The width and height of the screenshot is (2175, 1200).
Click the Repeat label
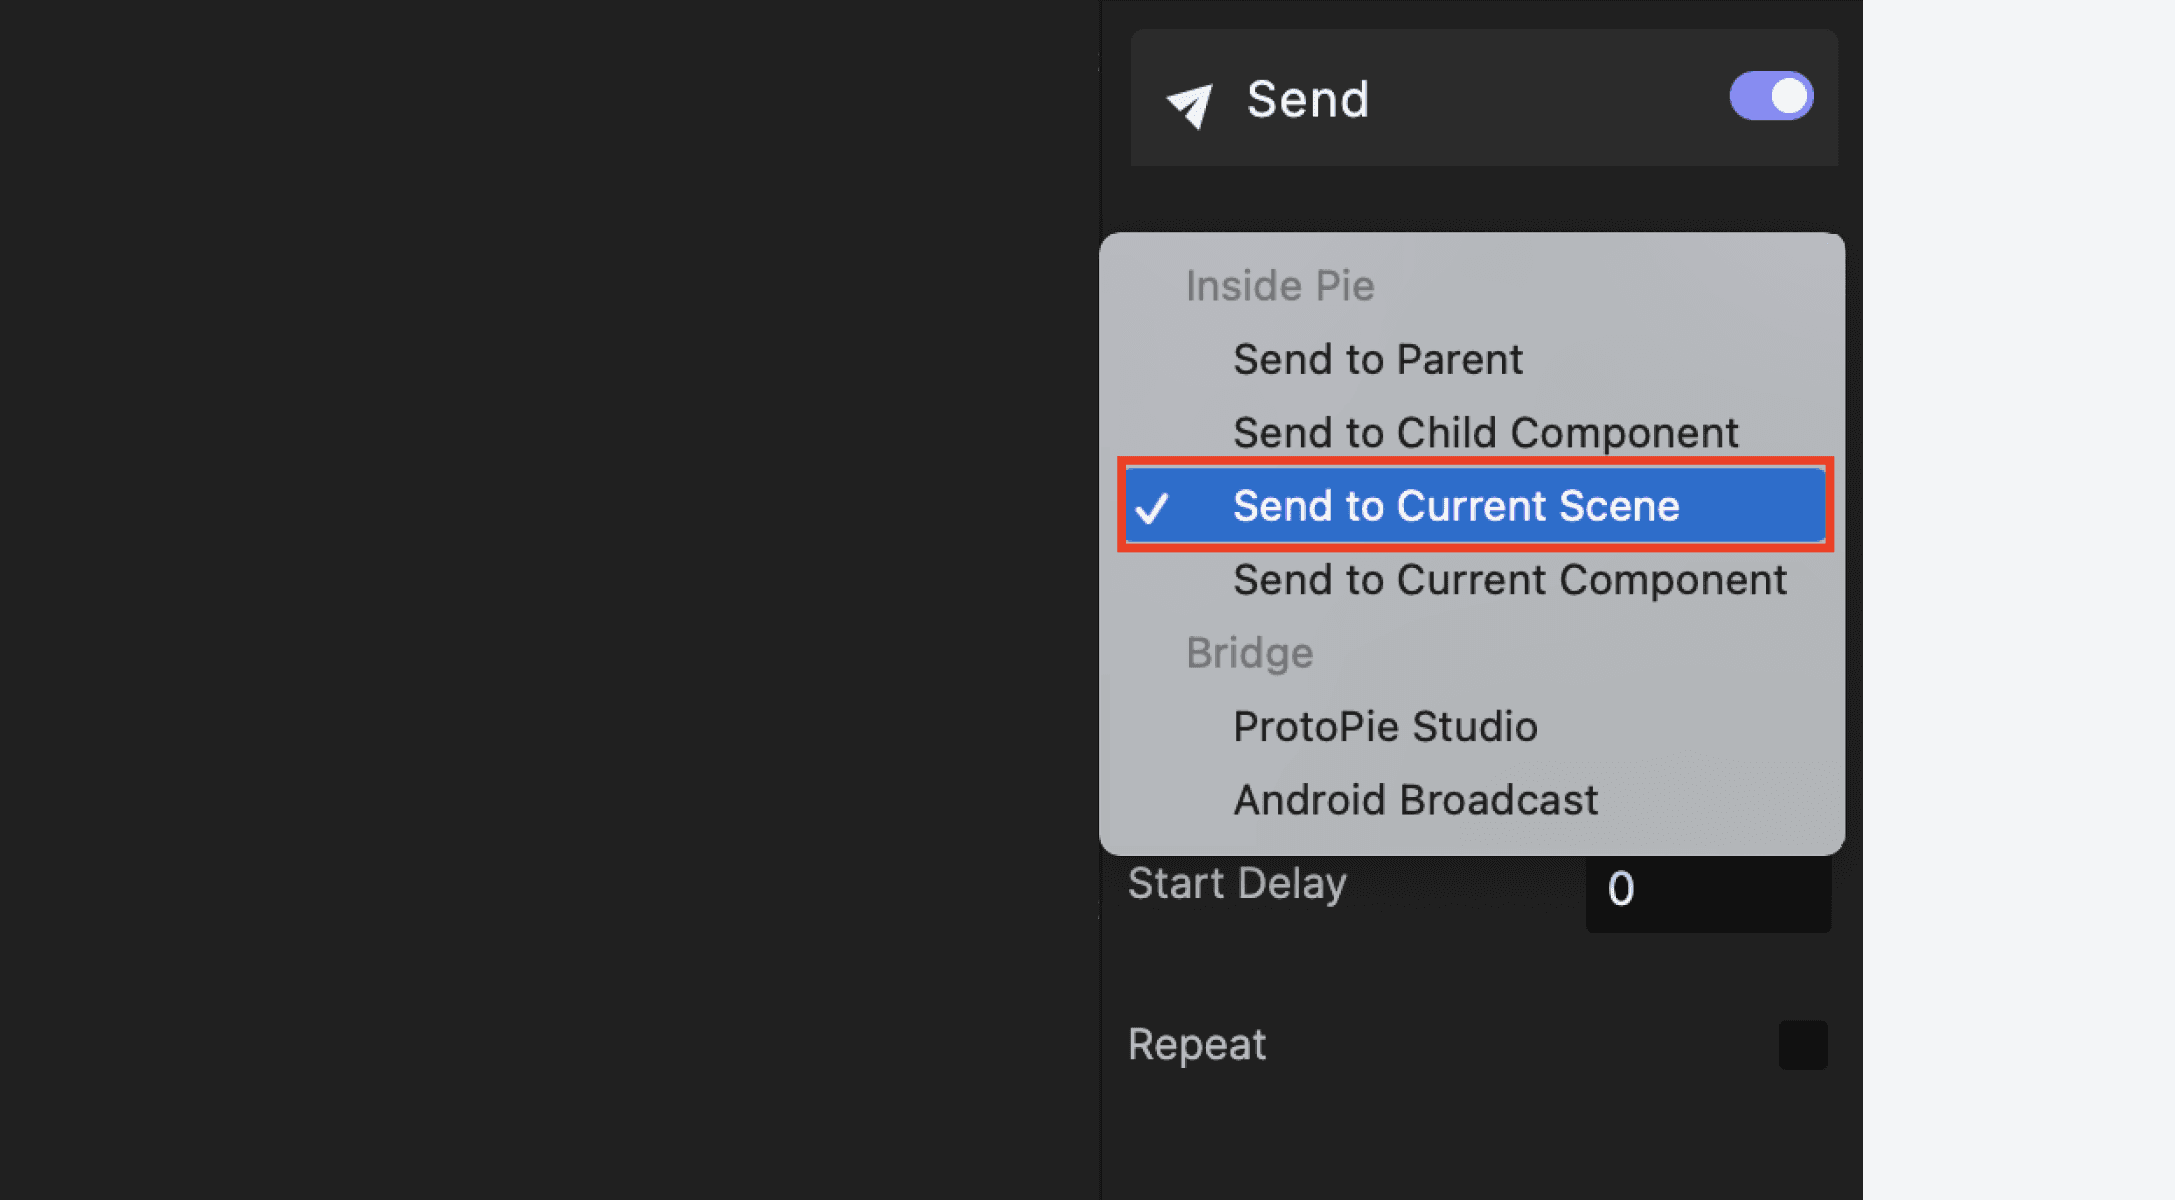(x=1197, y=1043)
